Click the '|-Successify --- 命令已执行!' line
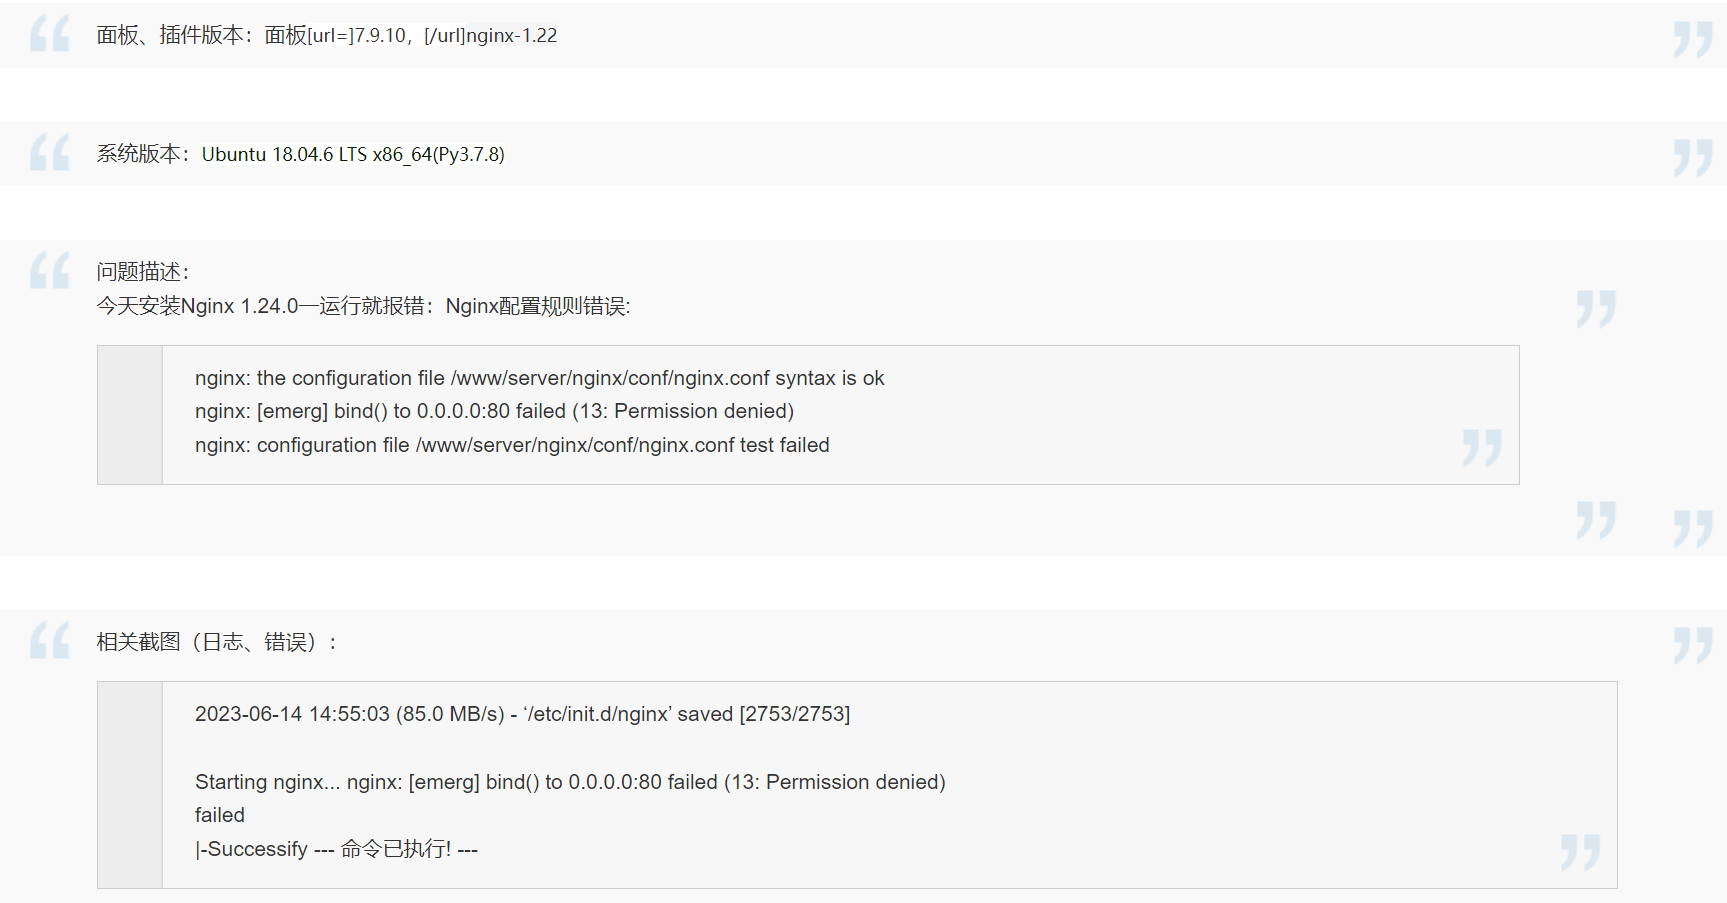The height and width of the screenshot is (903, 1727). tap(336, 849)
